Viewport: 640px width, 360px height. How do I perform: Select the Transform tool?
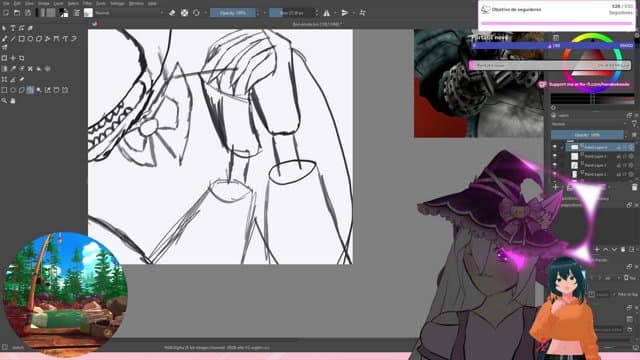[x=4, y=58]
